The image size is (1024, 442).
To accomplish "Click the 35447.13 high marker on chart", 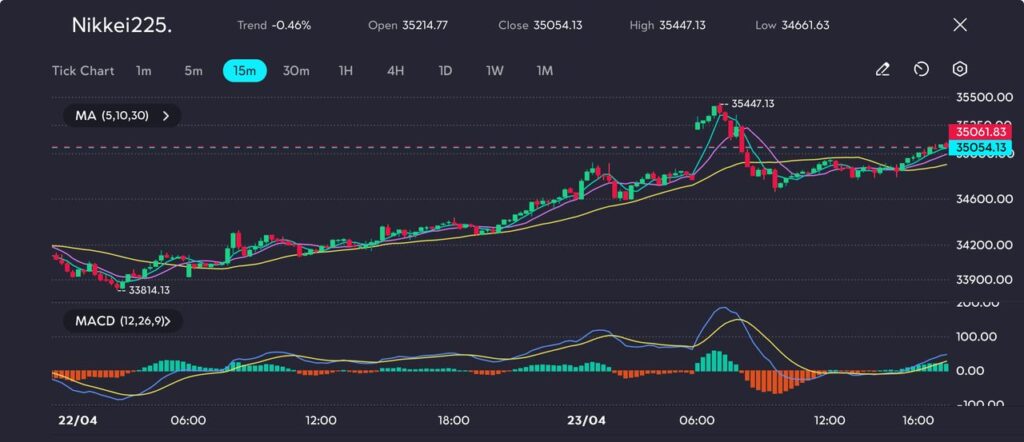I will pyautogui.click(x=752, y=103).
